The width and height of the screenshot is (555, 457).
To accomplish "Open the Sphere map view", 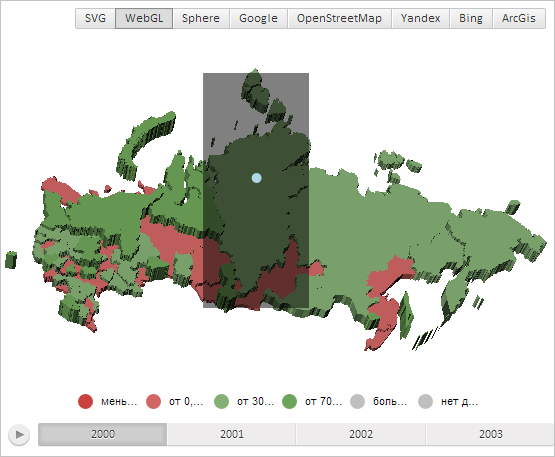I will [201, 18].
